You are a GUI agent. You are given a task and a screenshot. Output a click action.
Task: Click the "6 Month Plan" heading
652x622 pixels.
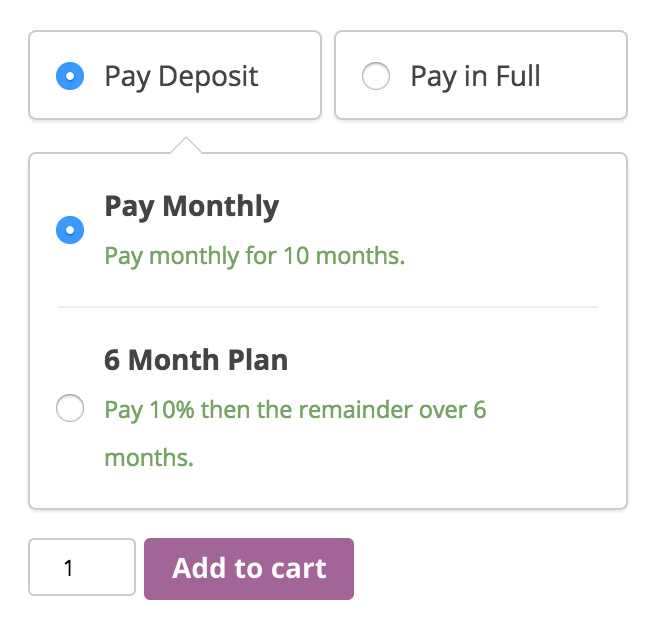[x=196, y=360]
